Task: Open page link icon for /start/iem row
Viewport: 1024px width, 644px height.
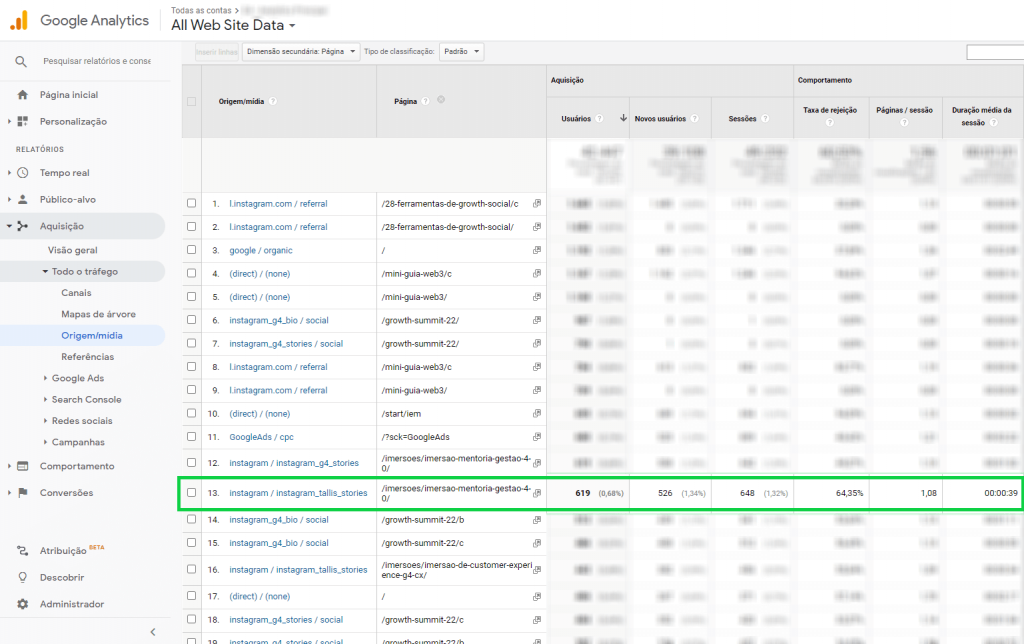Action: pos(537,413)
